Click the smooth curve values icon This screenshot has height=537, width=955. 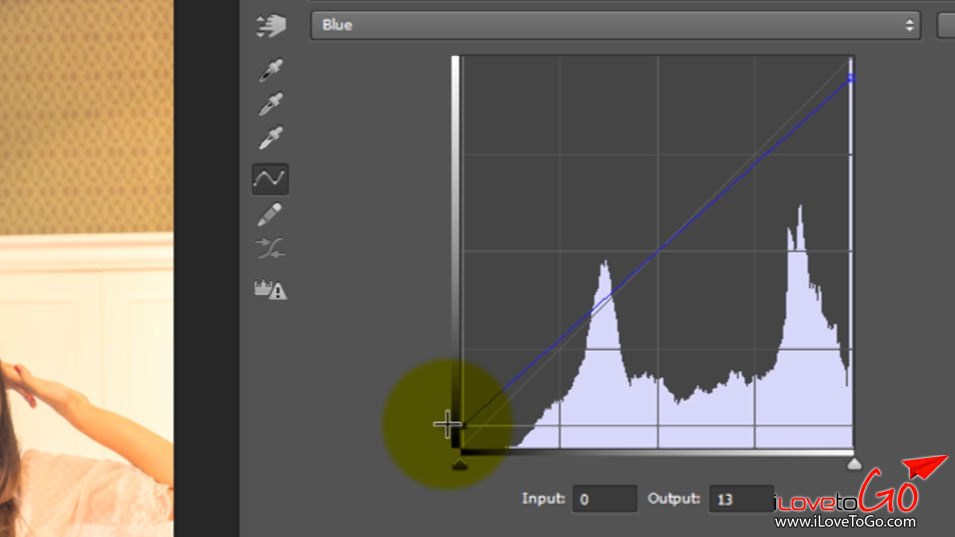tap(270, 250)
